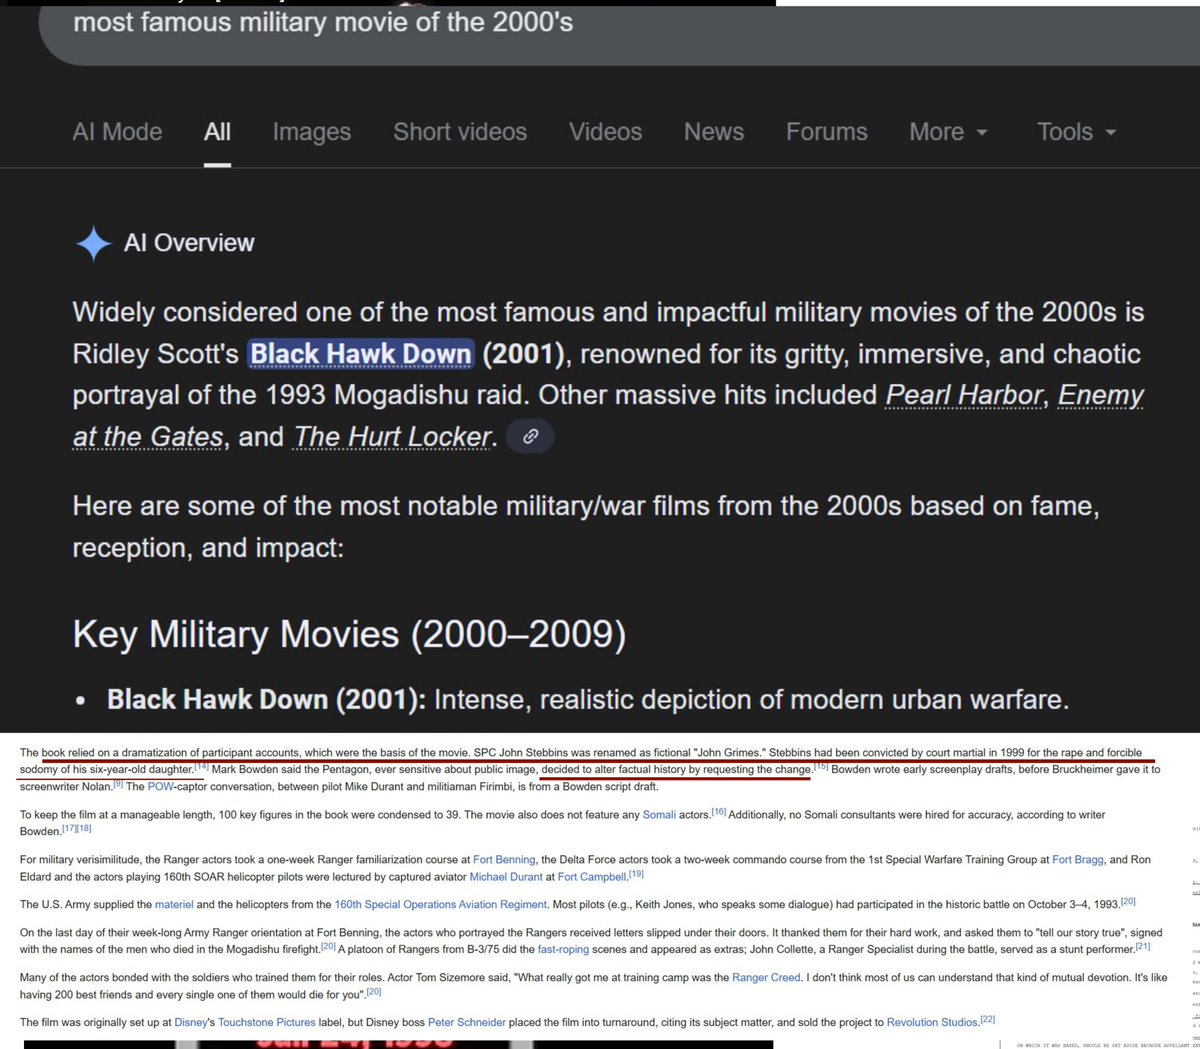Click the highlighted Black Hawk Down link
The image size is (1200, 1049).
tap(361, 354)
